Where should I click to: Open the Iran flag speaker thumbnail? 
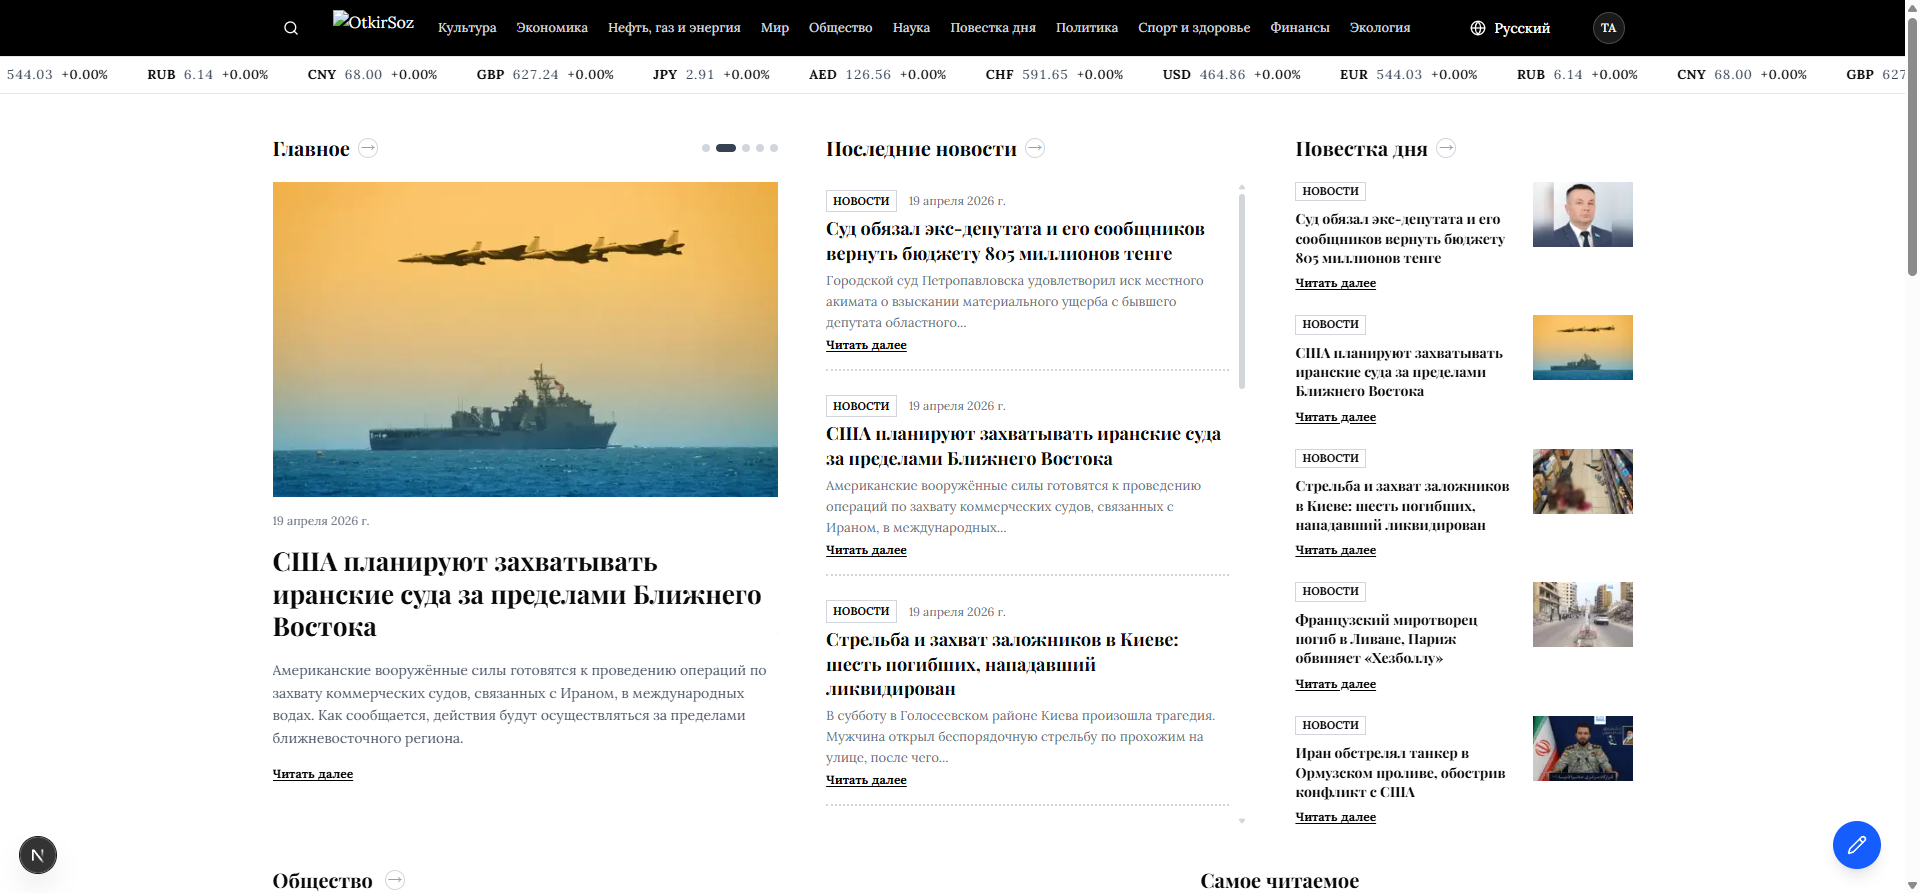pos(1583,748)
